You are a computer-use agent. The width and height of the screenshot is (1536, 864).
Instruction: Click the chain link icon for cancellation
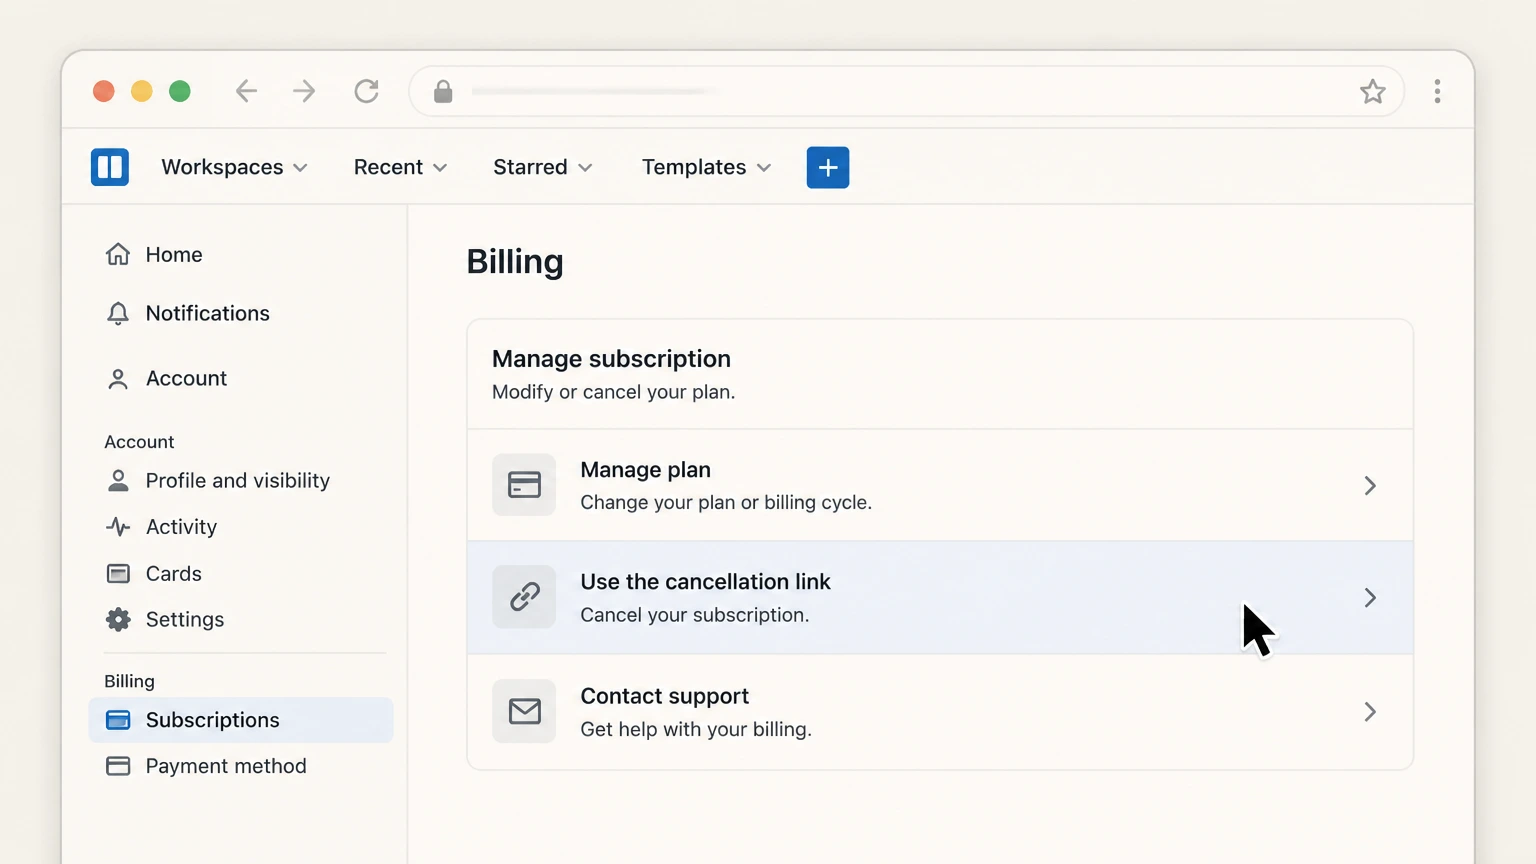pos(524,597)
